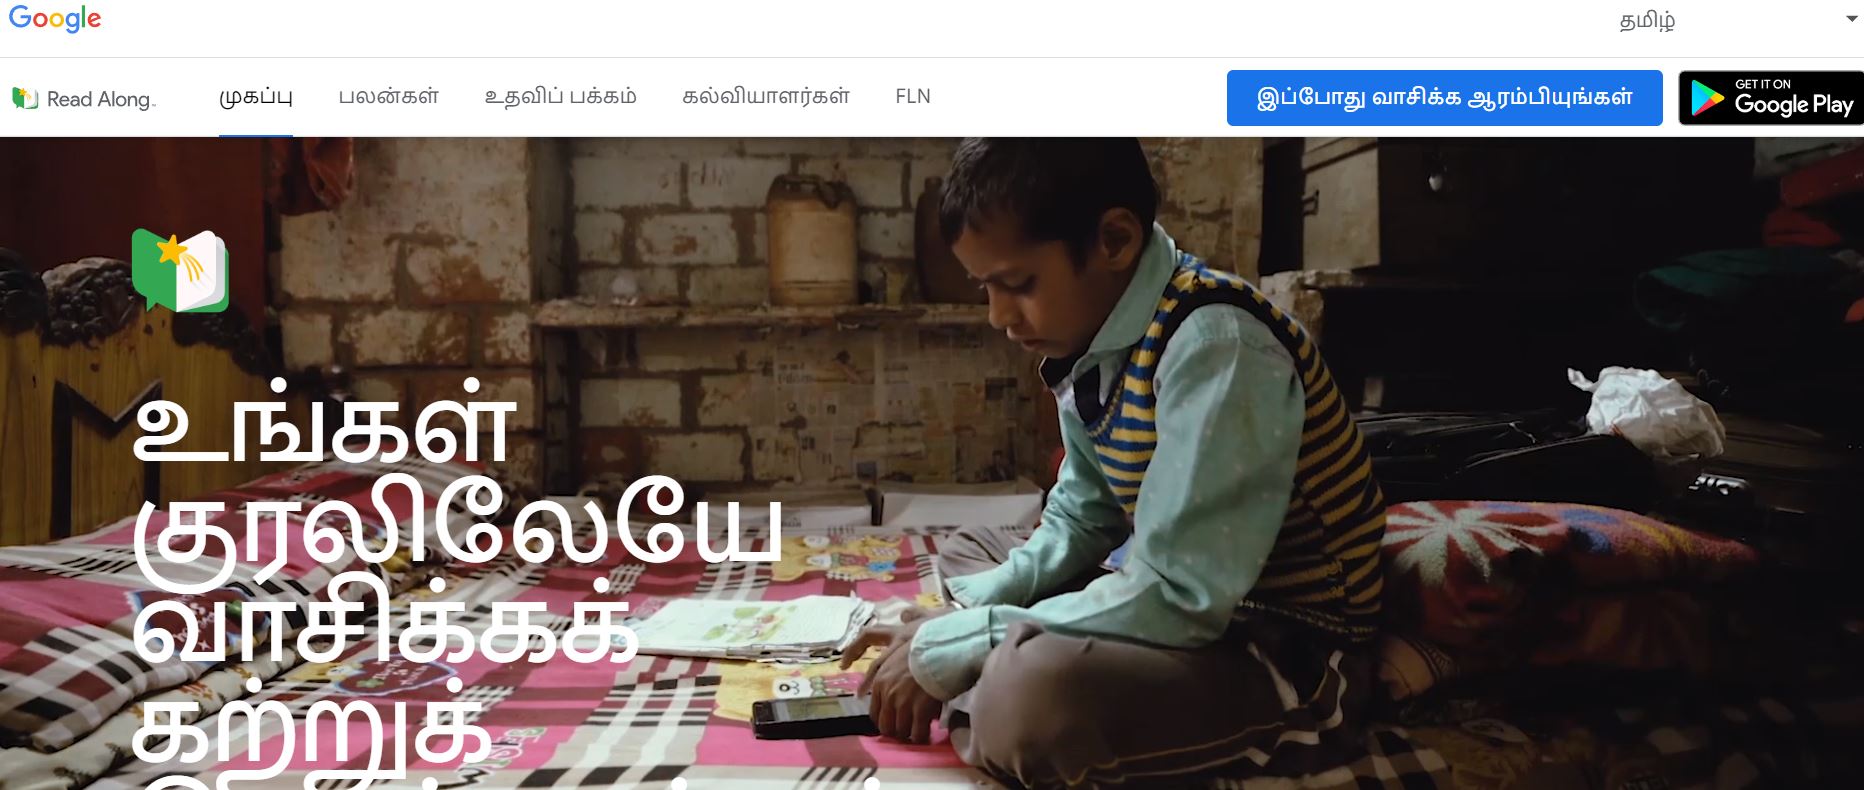Click the yellow star on the large book icon
This screenshot has width=1864, height=790.
[x=172, y=249]
